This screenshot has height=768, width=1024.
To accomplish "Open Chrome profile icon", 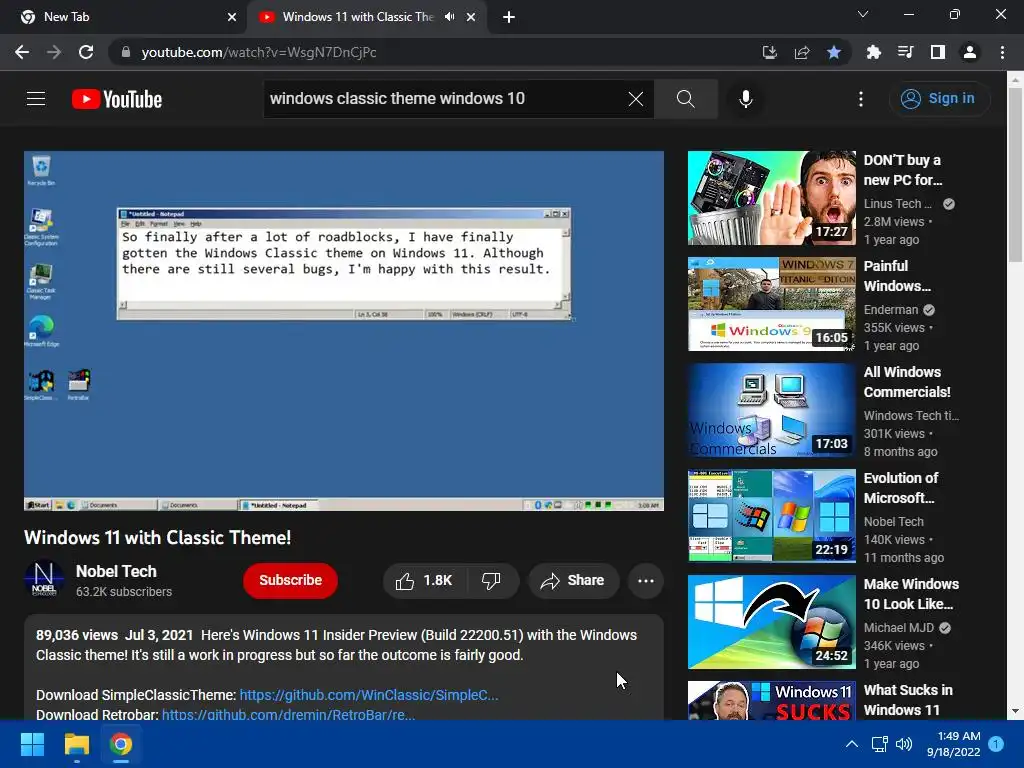I will (970, 52).
